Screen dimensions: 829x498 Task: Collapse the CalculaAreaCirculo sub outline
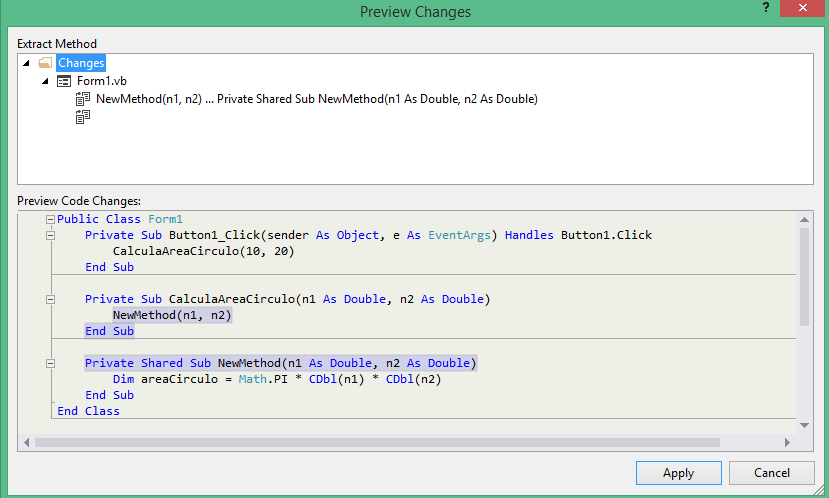point(50,299)
